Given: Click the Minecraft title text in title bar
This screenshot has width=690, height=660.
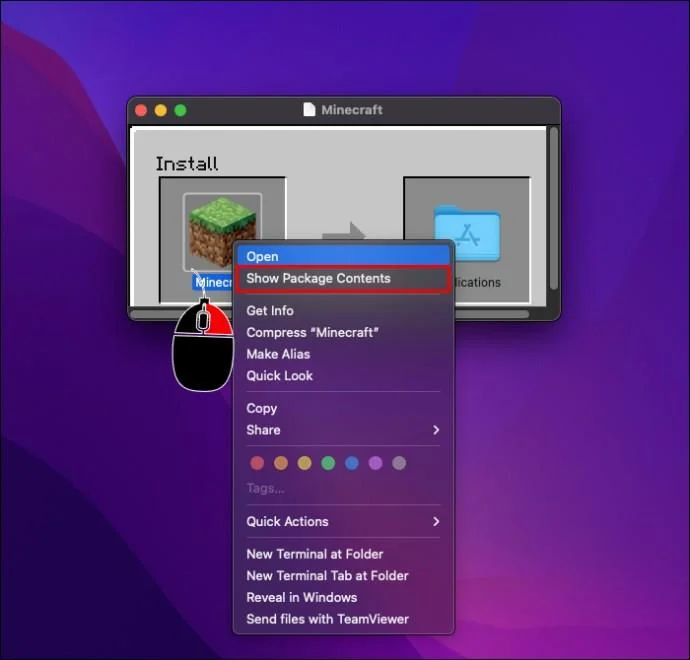Looking at the screenshot, I should 352,110.
